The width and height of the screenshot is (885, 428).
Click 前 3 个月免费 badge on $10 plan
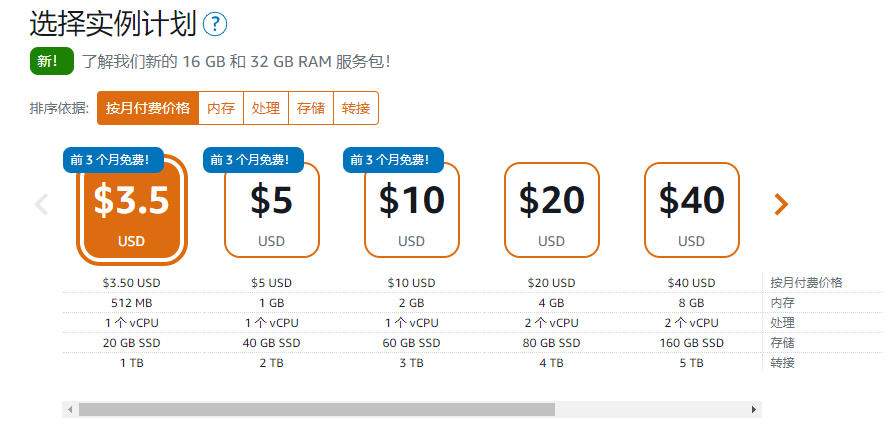coord(393,159)
